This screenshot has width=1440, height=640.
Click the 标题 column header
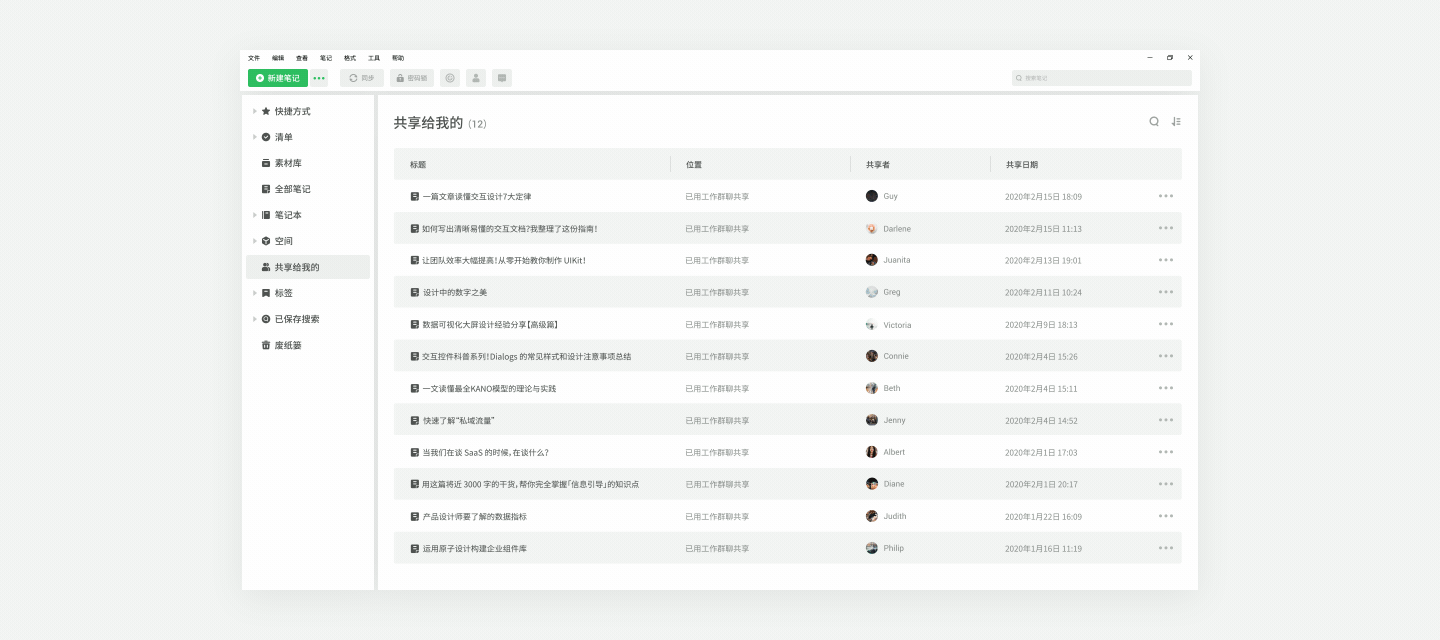418,165
